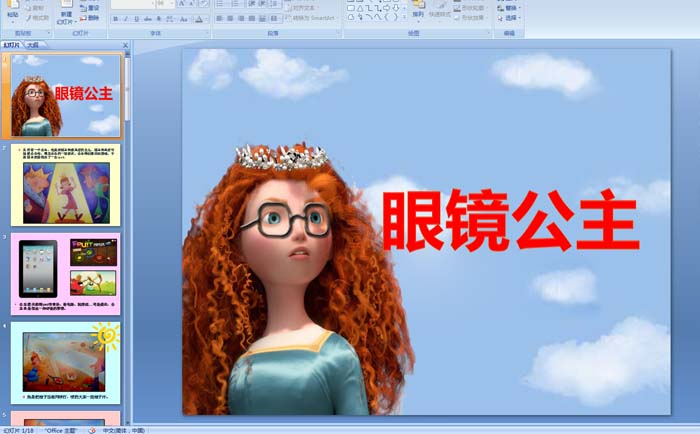
Task: Open the Arrange (排列) menu
Action: [x=418, y=11]
